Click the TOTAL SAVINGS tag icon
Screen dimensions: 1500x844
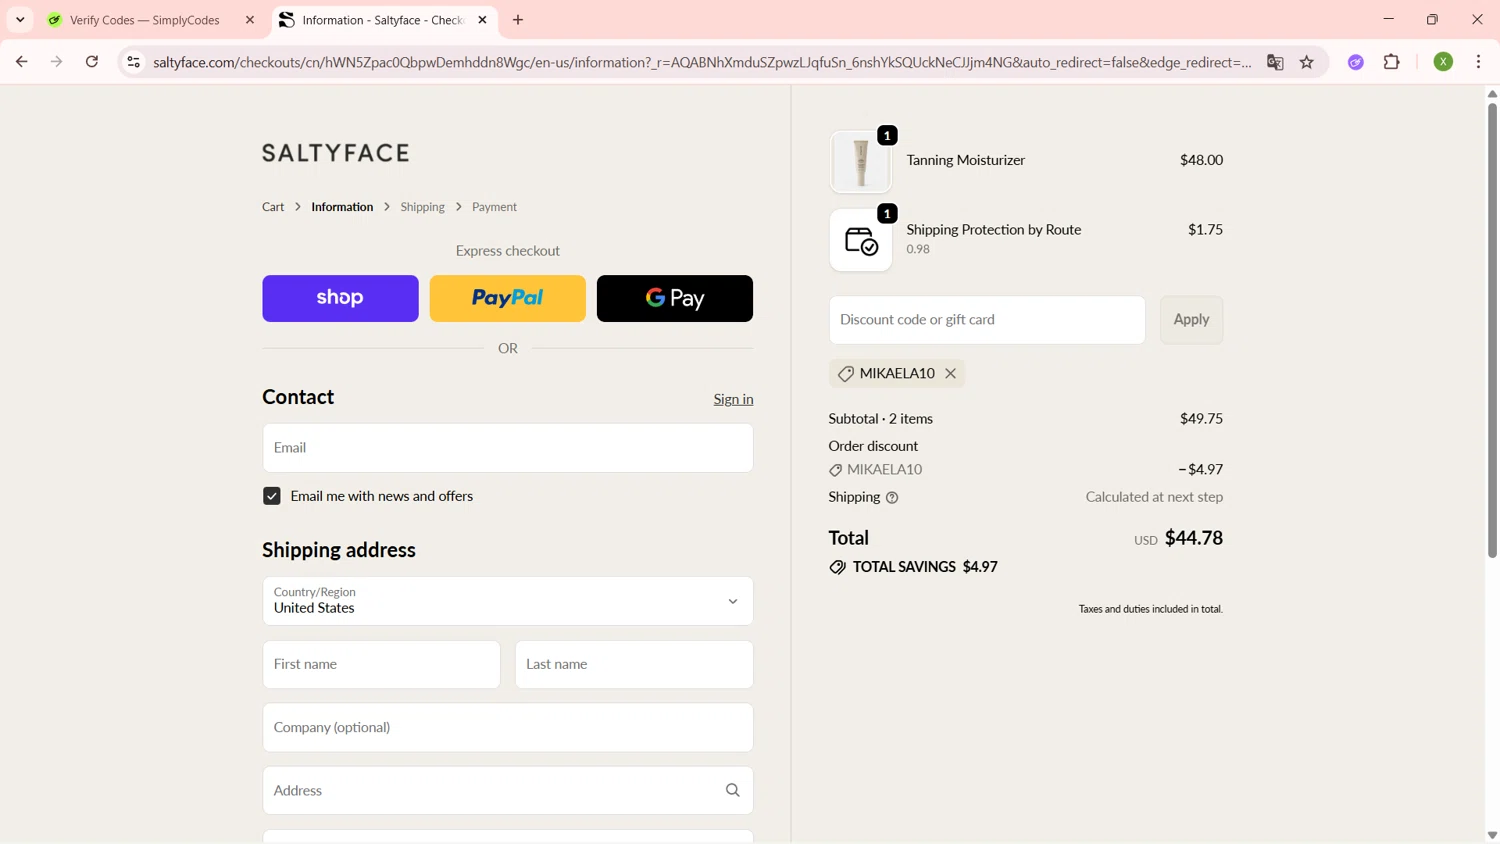coord(837,567)
